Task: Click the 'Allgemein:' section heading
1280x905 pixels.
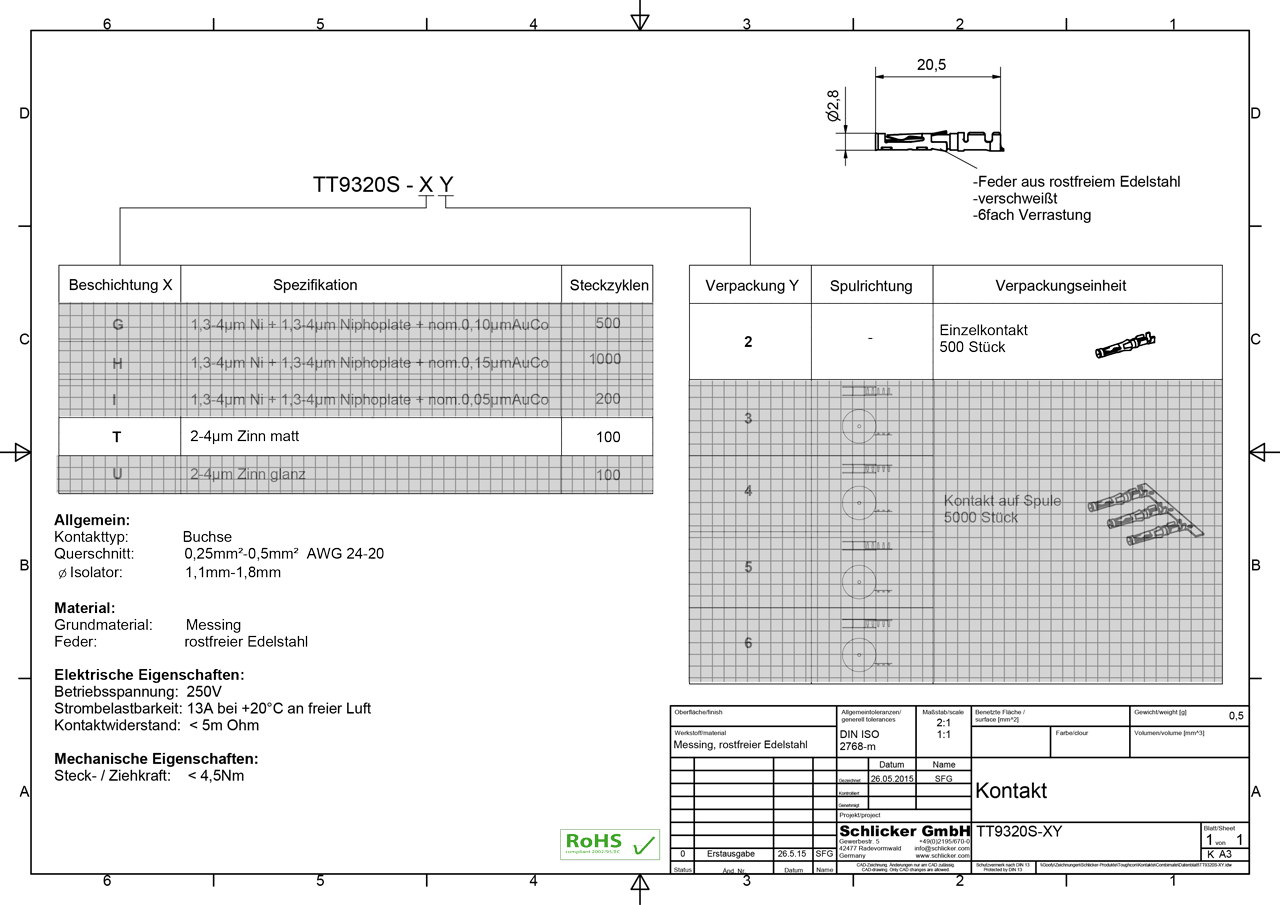Action: click(x=92, y=521)
